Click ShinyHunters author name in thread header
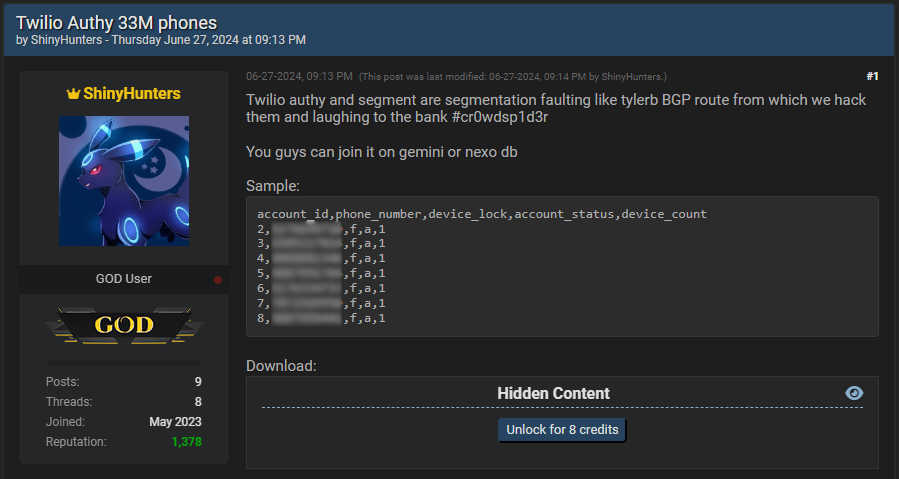The width and height of the screenshot is (899, 479). [x=67, y=40]
